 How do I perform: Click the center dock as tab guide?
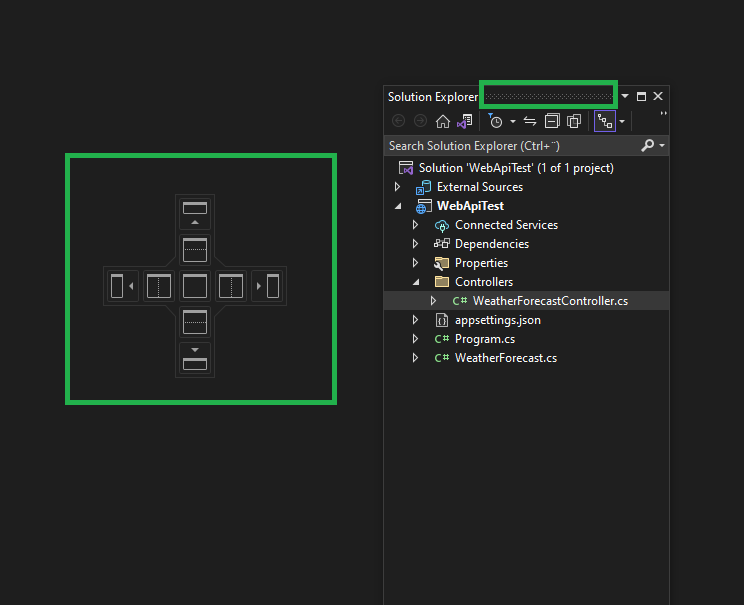(x=195, y=286)
